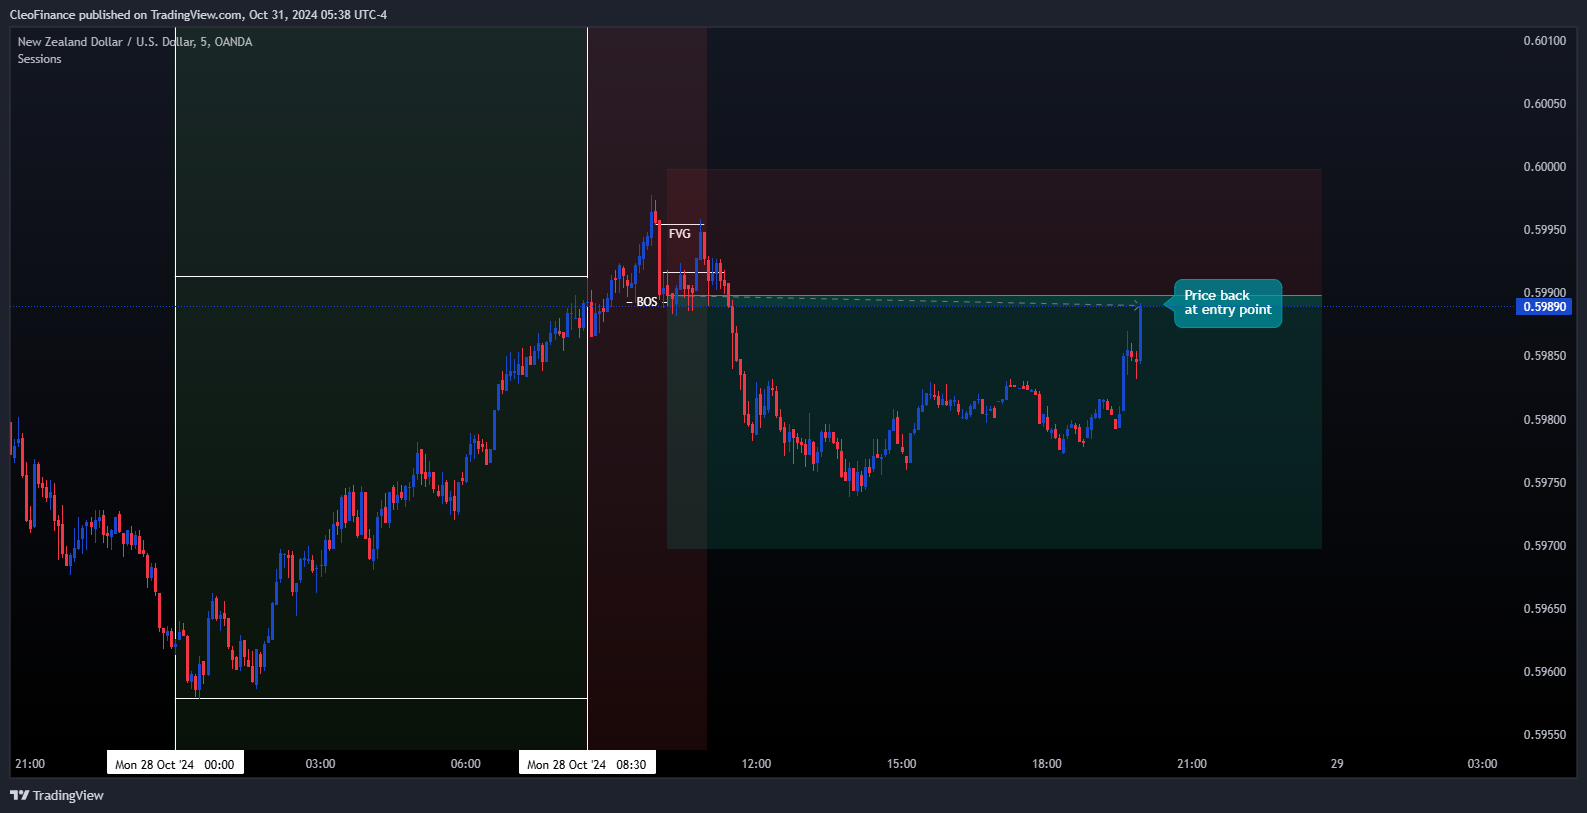Click the TradingView wordmark at the bottom
This screenshot has width=1587, height=813.
pos(68,796)
